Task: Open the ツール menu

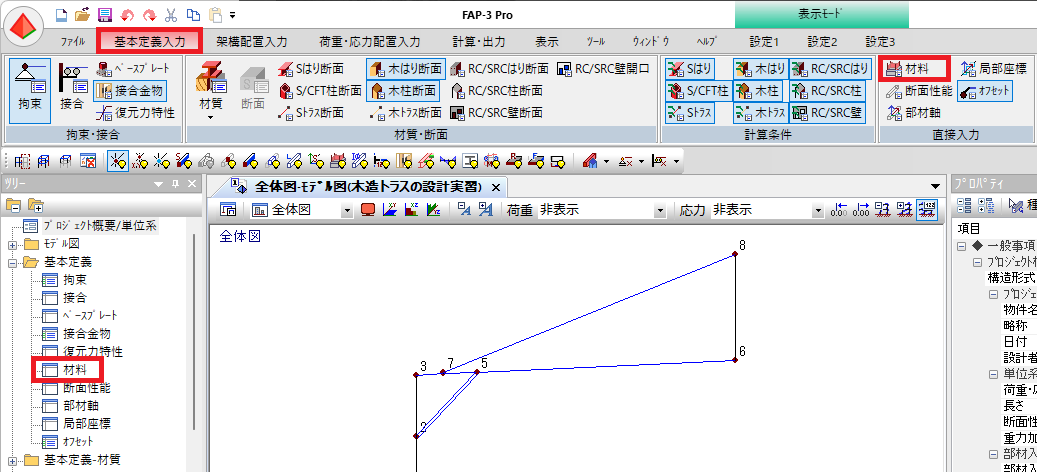Action: [595, 42]
